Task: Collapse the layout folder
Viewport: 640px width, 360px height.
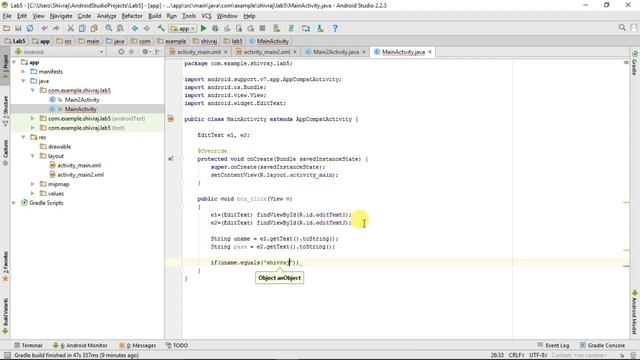Action: click(33, 156)
